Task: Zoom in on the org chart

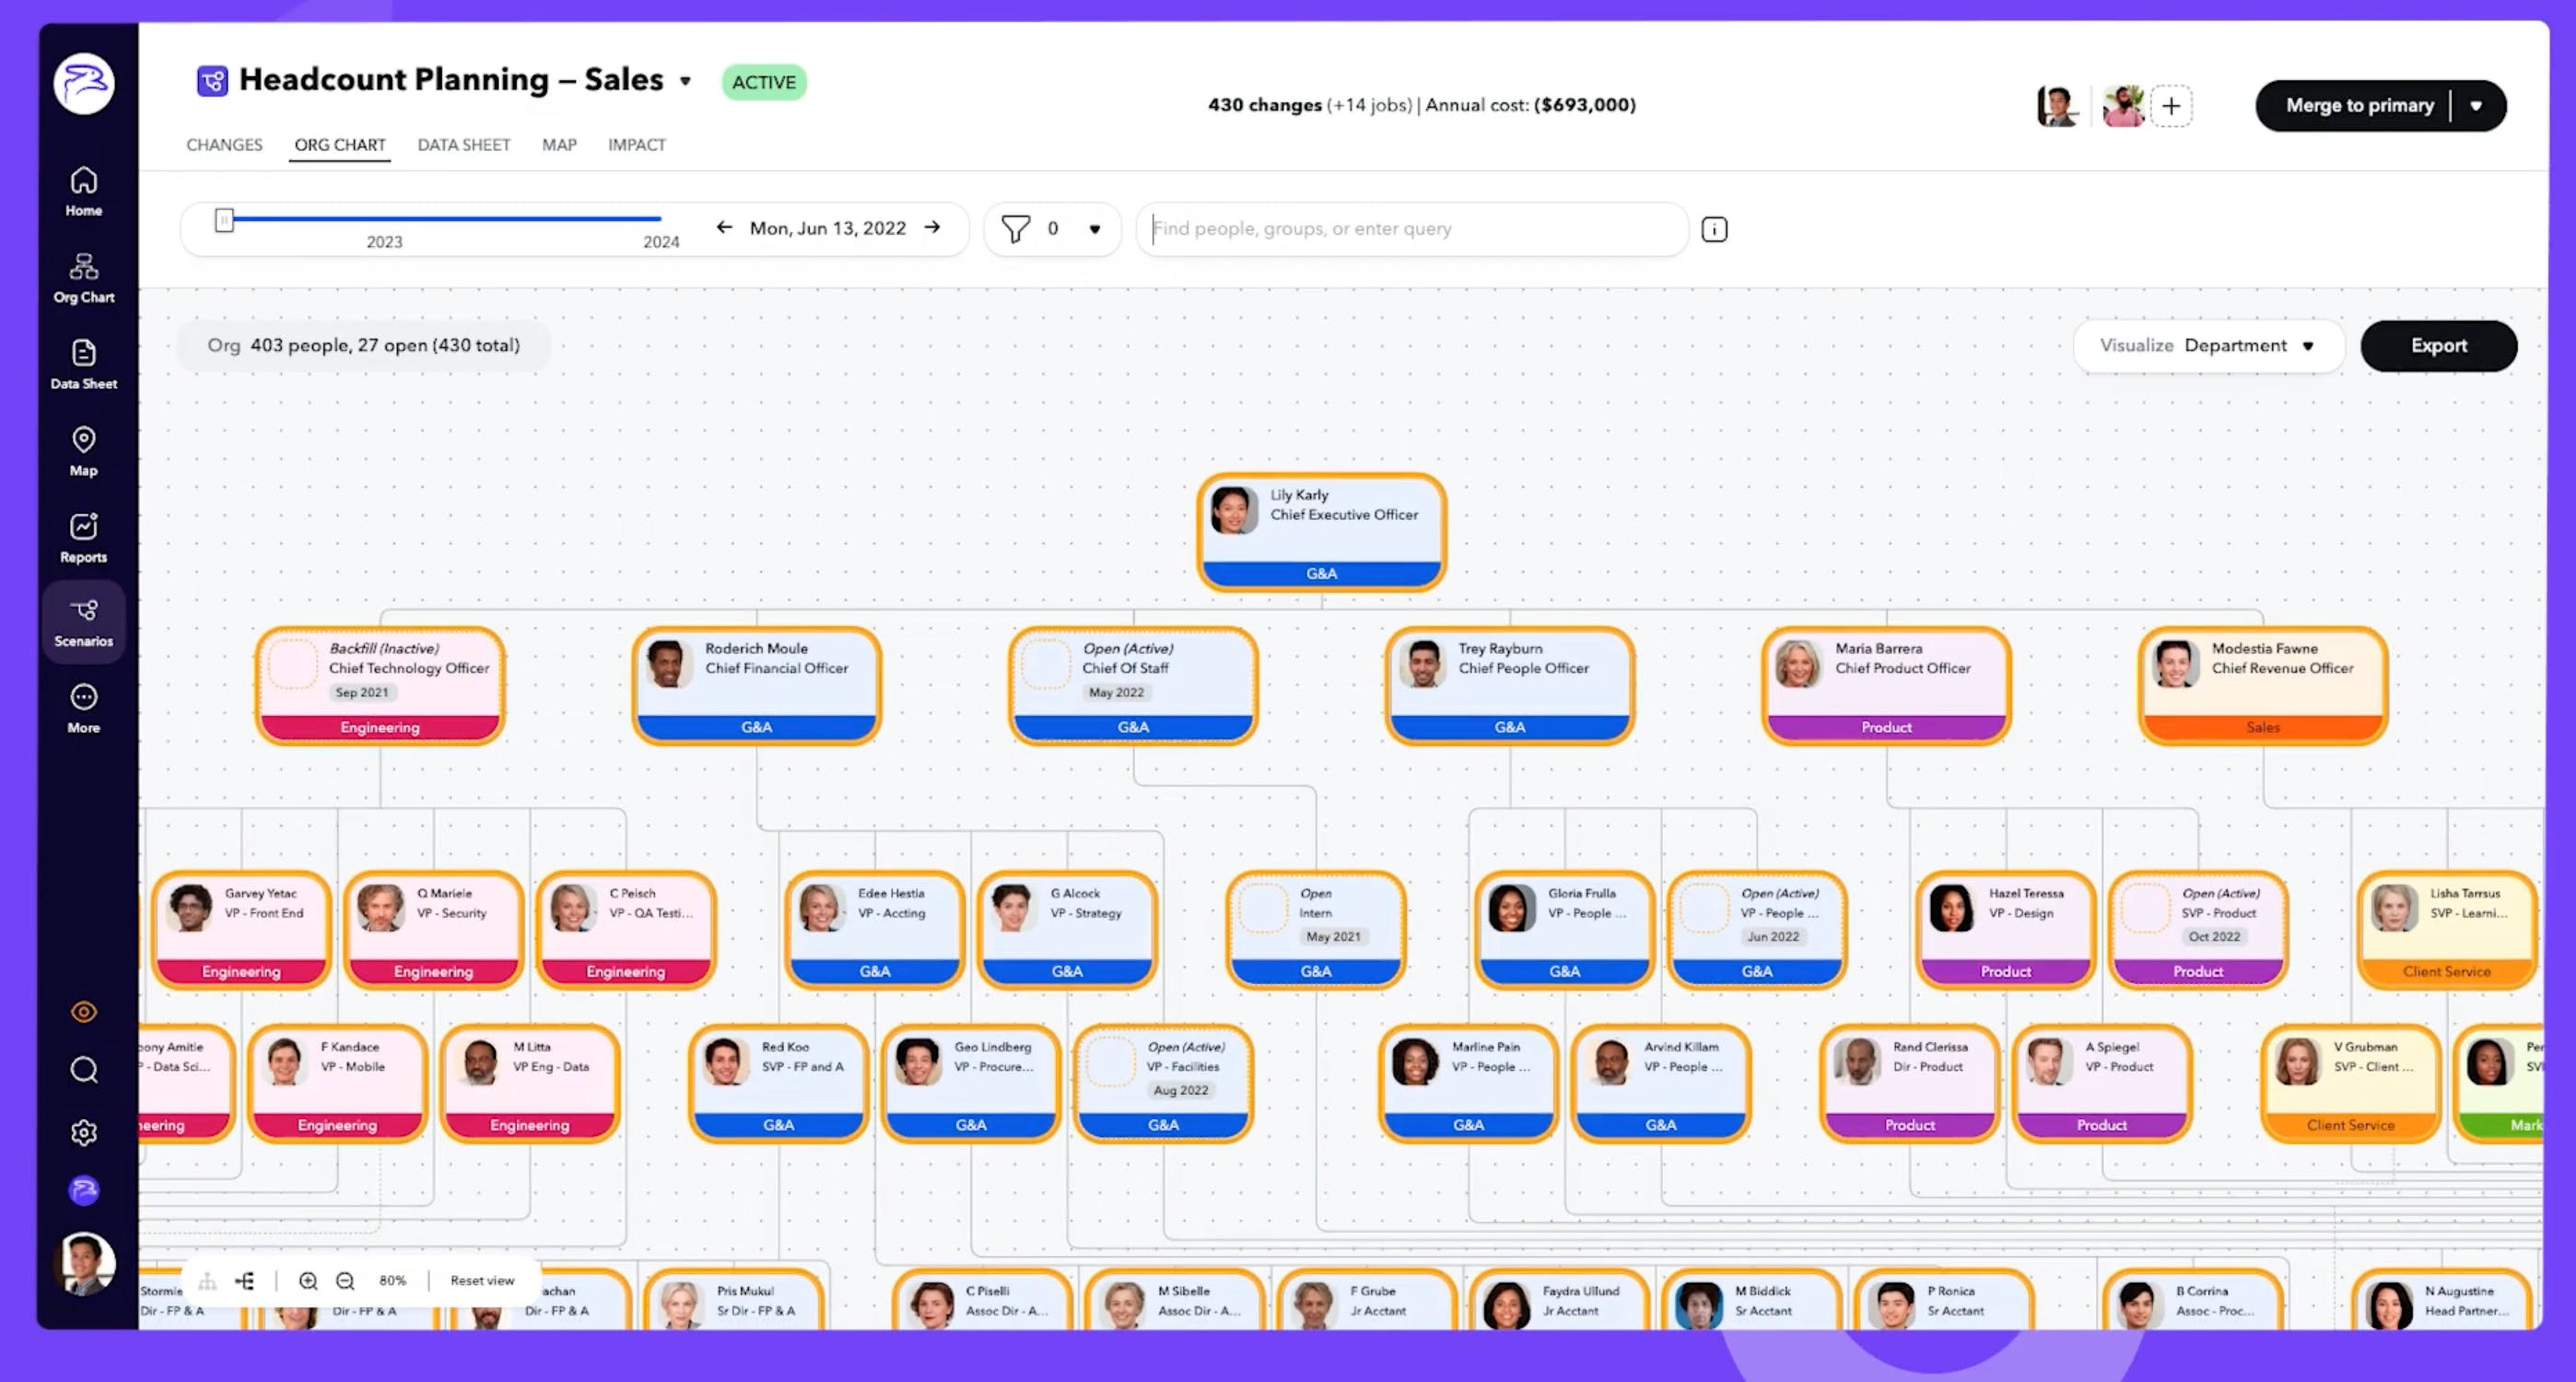Action: pyautogui.click(x=308, y=1281)
